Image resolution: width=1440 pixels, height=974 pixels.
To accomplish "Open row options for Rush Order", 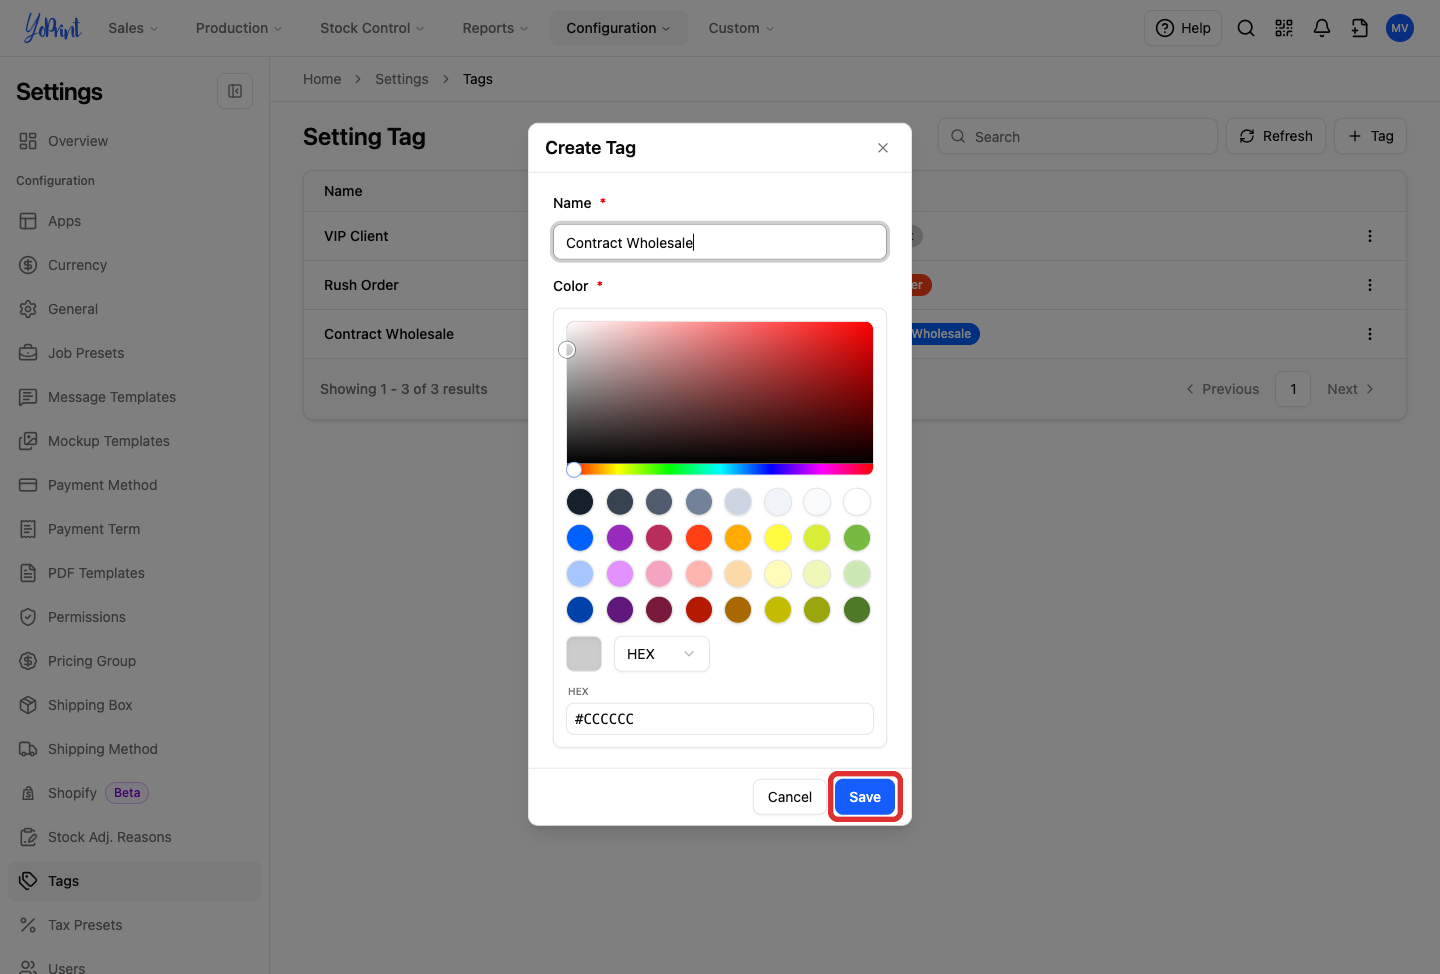I will pos(1370,285).
